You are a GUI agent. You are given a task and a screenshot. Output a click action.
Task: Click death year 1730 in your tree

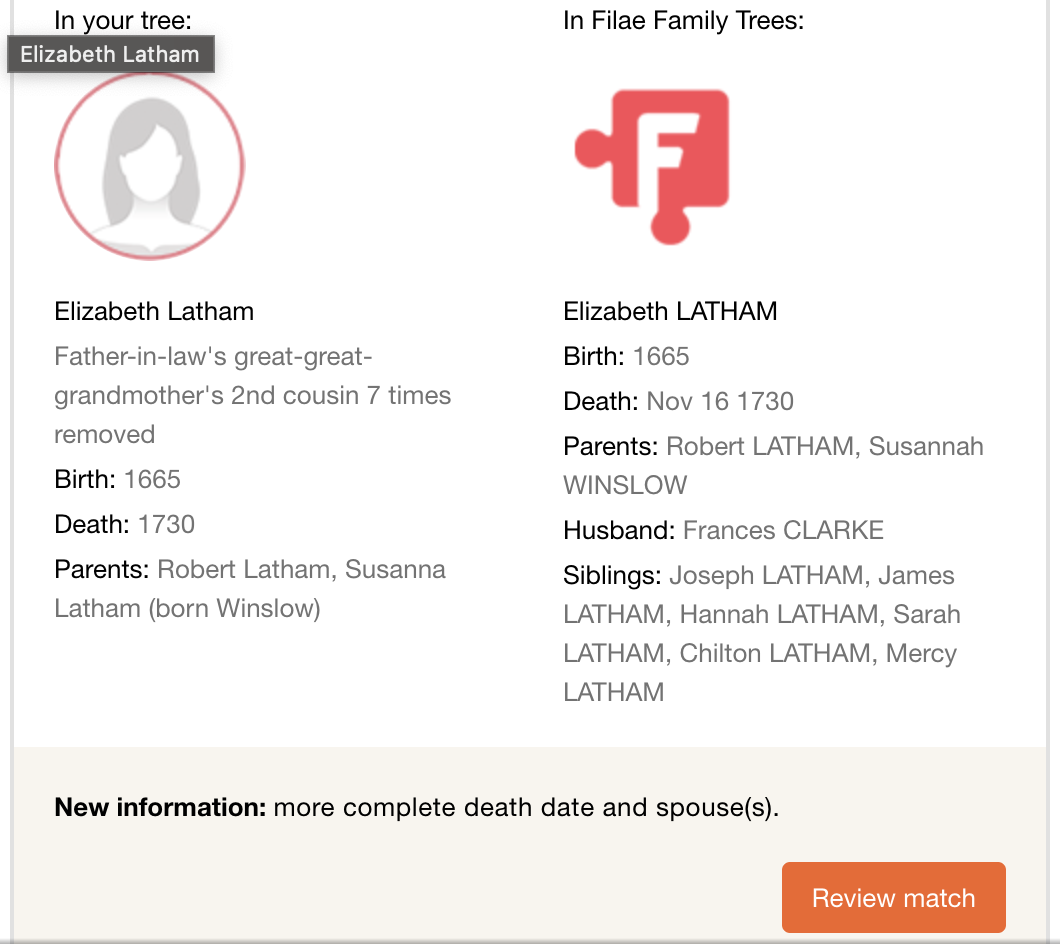point(166,524)
